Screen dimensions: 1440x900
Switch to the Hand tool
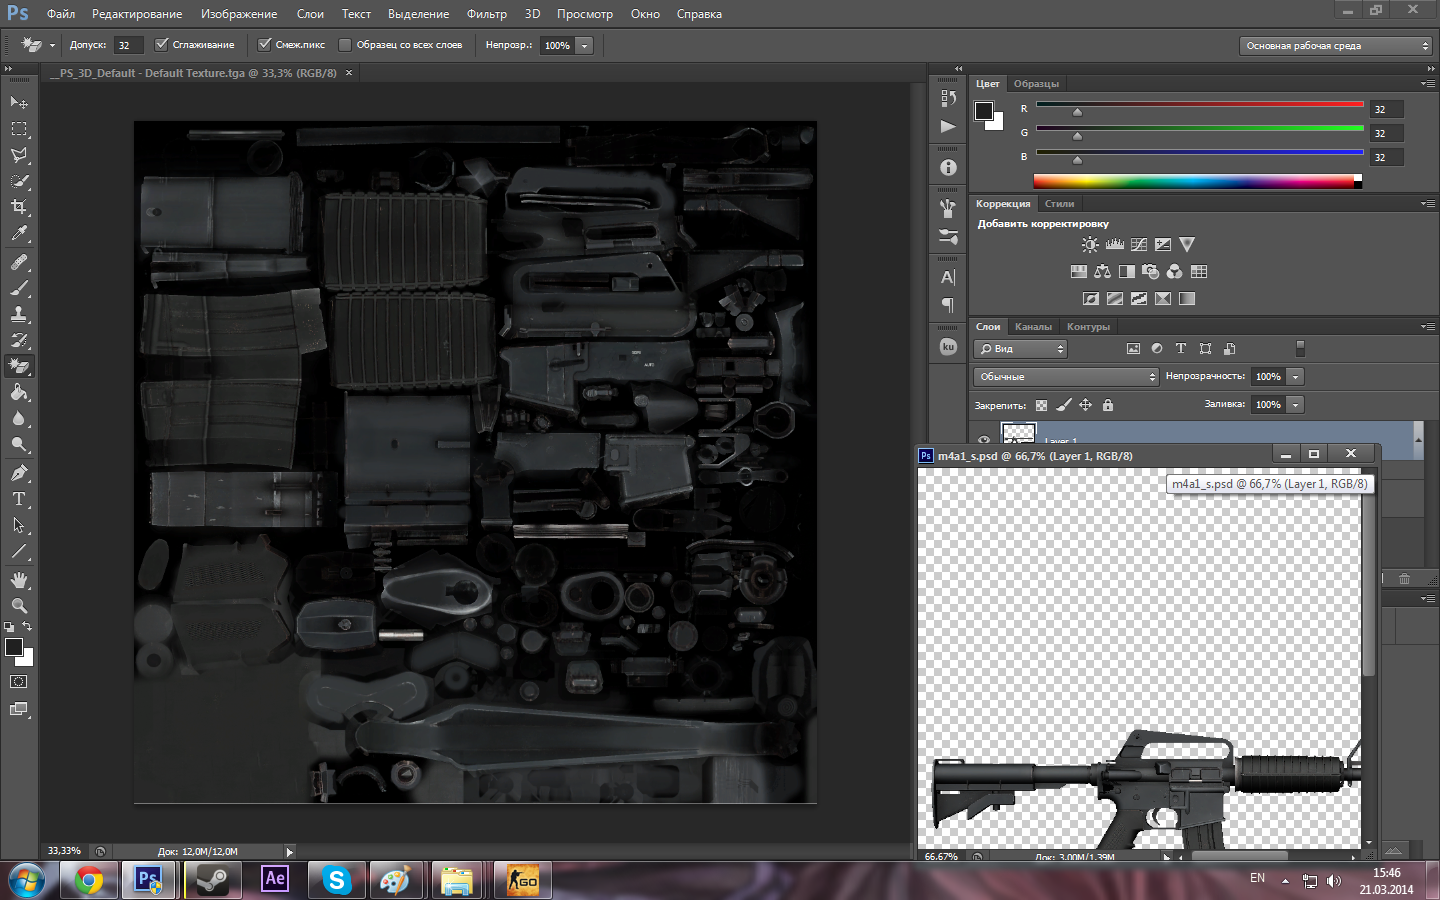pos(19,580)
